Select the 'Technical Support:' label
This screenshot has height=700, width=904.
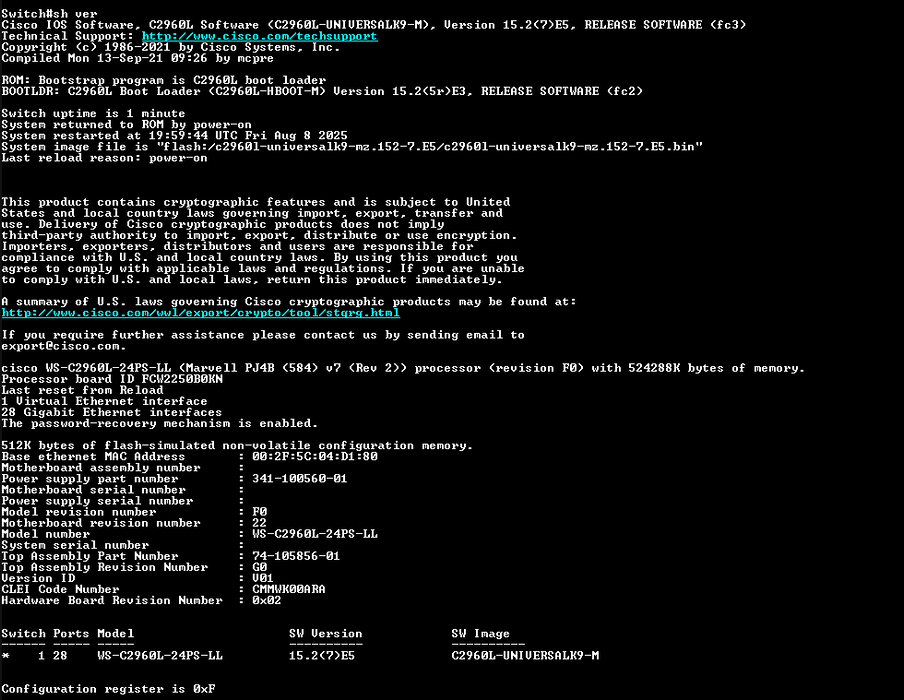point(67,36)
